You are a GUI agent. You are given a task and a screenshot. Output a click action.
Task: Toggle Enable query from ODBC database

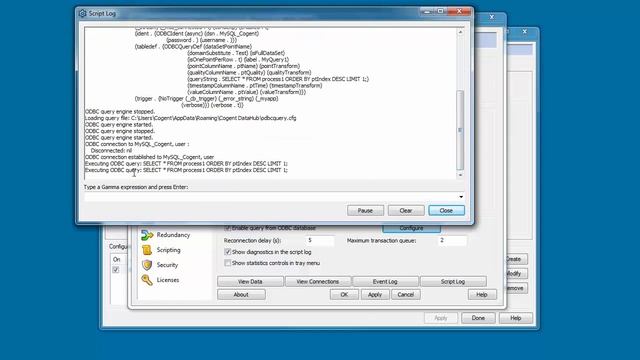[x=228, y=228]
